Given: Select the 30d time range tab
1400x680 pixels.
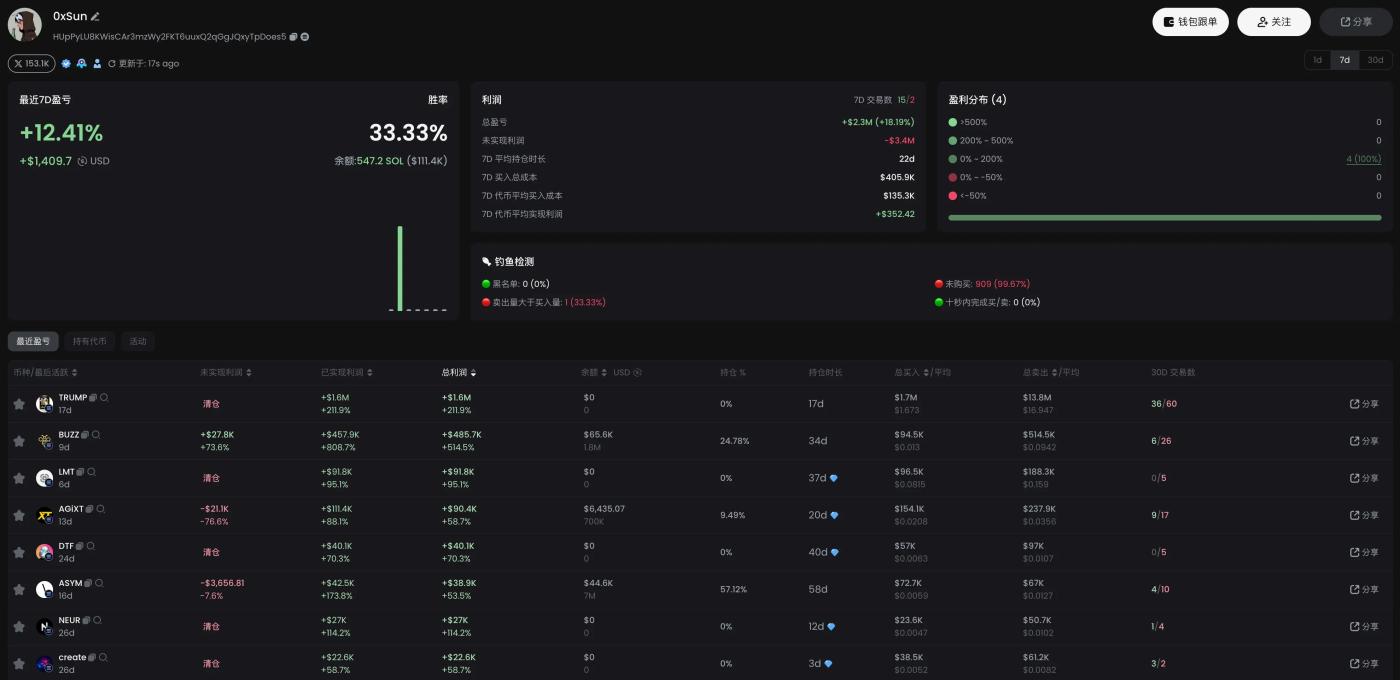Looking at the screenshot, I should (x=1375, y=60).
